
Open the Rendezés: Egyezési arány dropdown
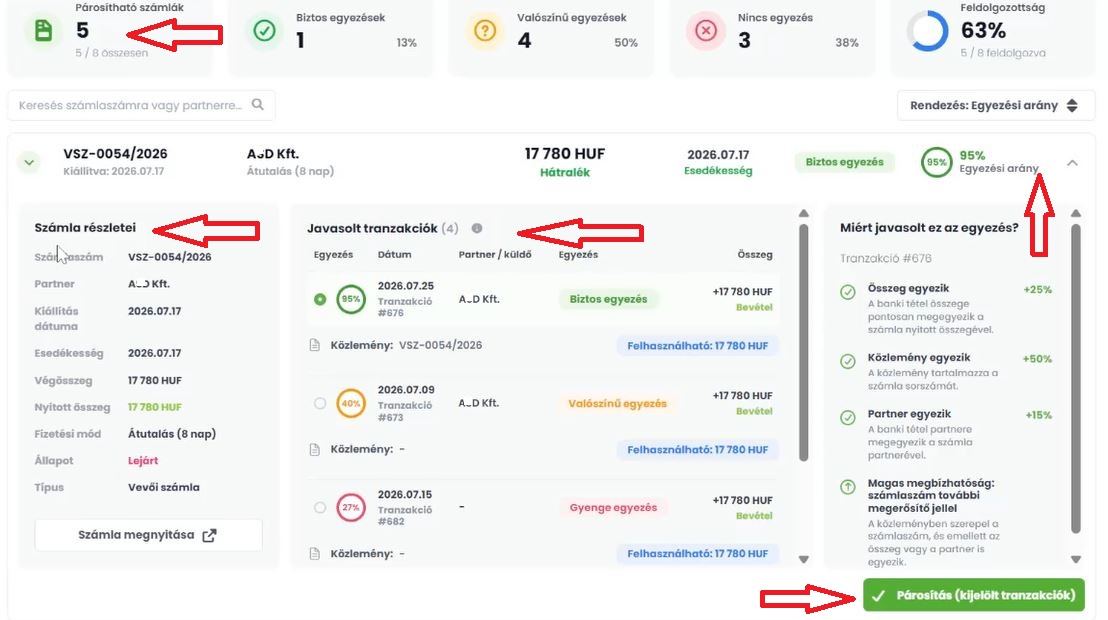click(x=996, y=105)
